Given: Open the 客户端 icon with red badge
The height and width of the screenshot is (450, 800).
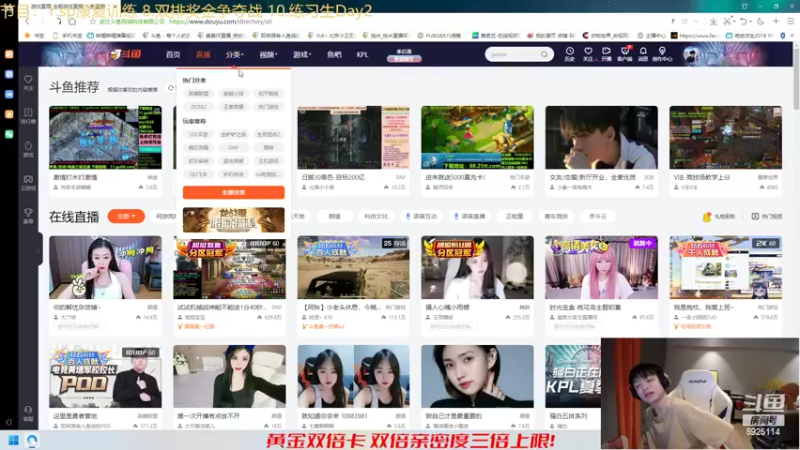Looking at the screenshot, I should pos(624,54).
